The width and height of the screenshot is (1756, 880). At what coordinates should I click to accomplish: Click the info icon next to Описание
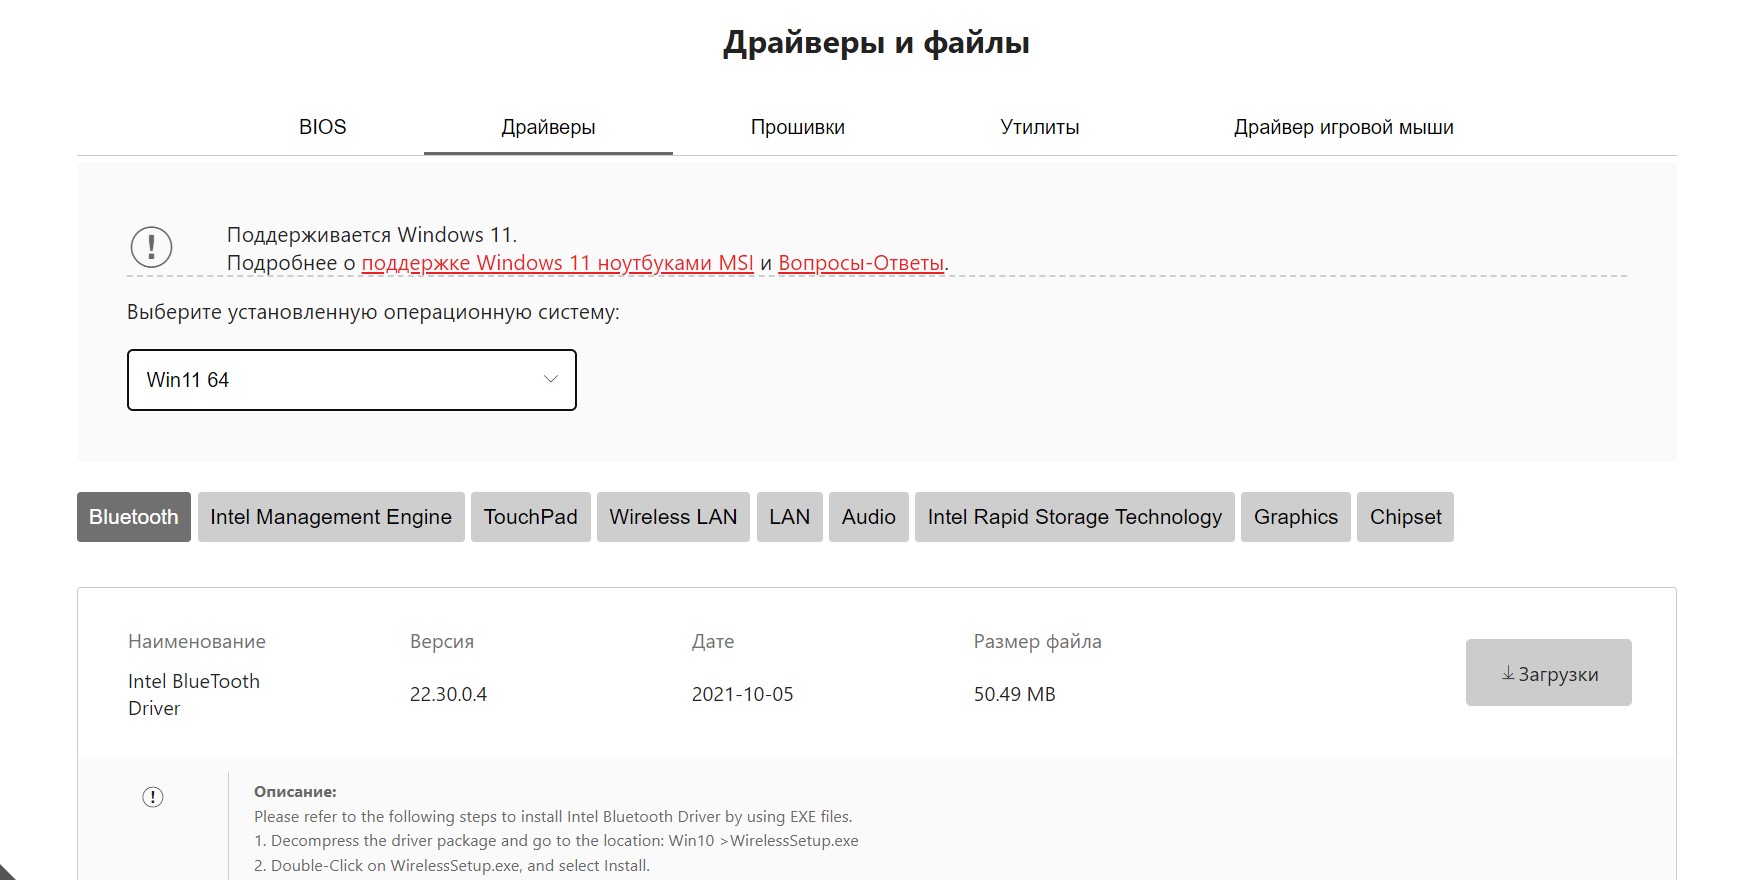pyautogui.click(x=153, y=797)
